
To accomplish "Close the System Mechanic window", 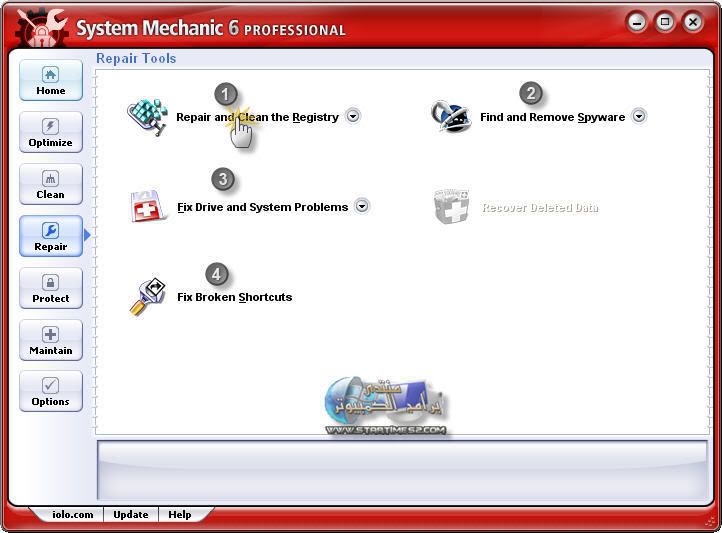I will [693, 22].
